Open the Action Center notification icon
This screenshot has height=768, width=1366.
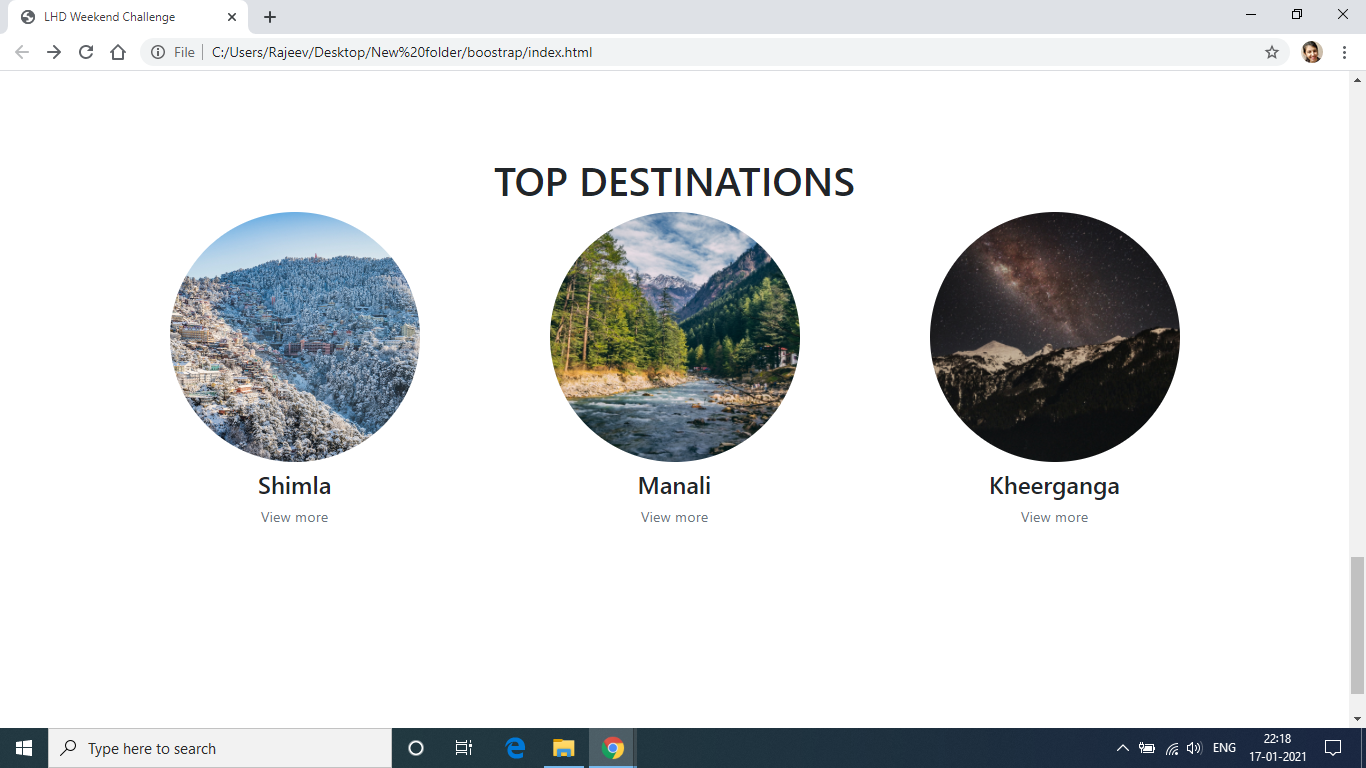(x=1335, y=748)
